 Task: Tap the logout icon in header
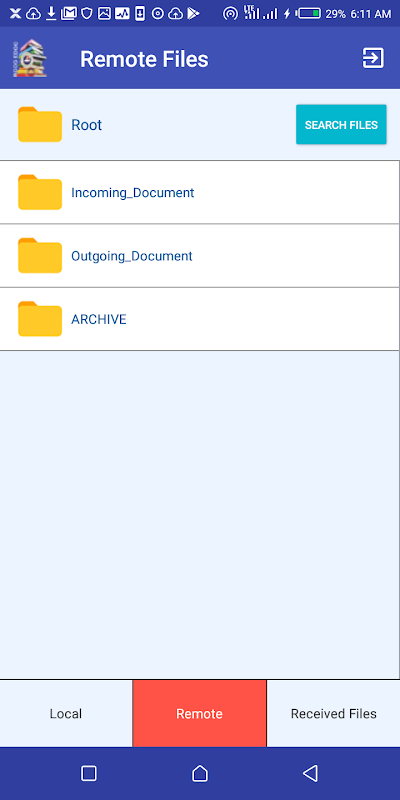click(373, 58)
